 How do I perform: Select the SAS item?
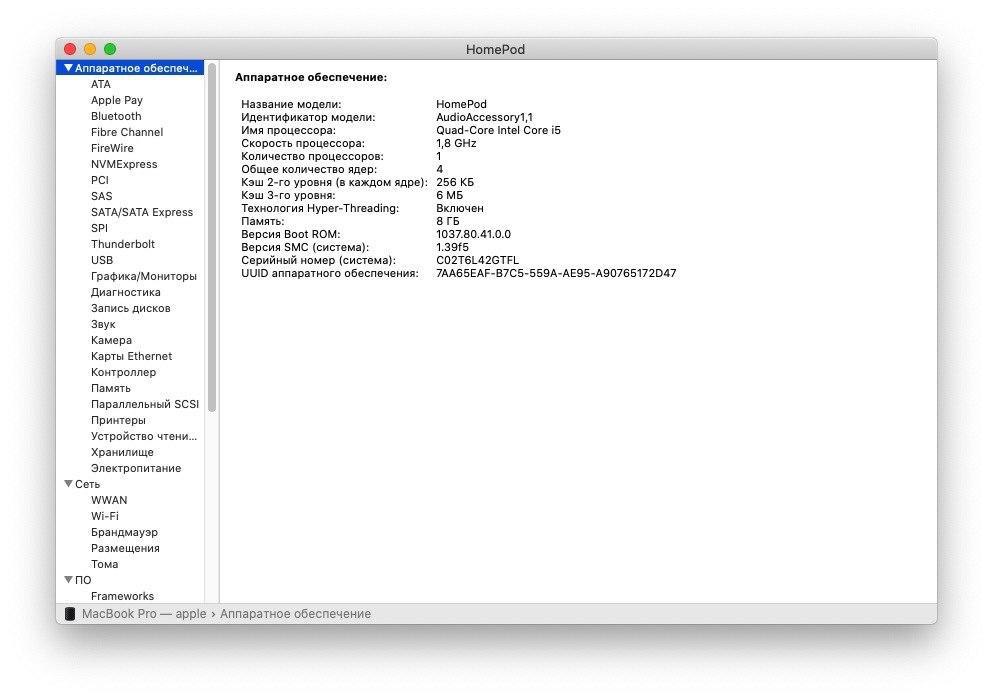[x=101, y=196]
